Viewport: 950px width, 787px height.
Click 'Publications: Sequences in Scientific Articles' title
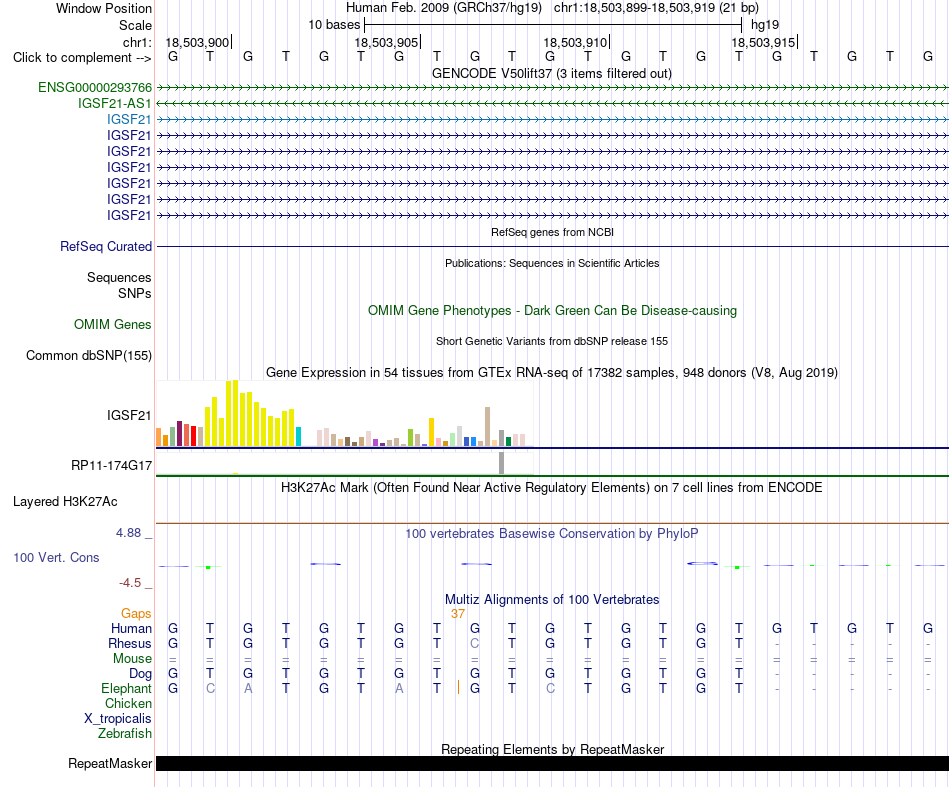coord(552,263)
